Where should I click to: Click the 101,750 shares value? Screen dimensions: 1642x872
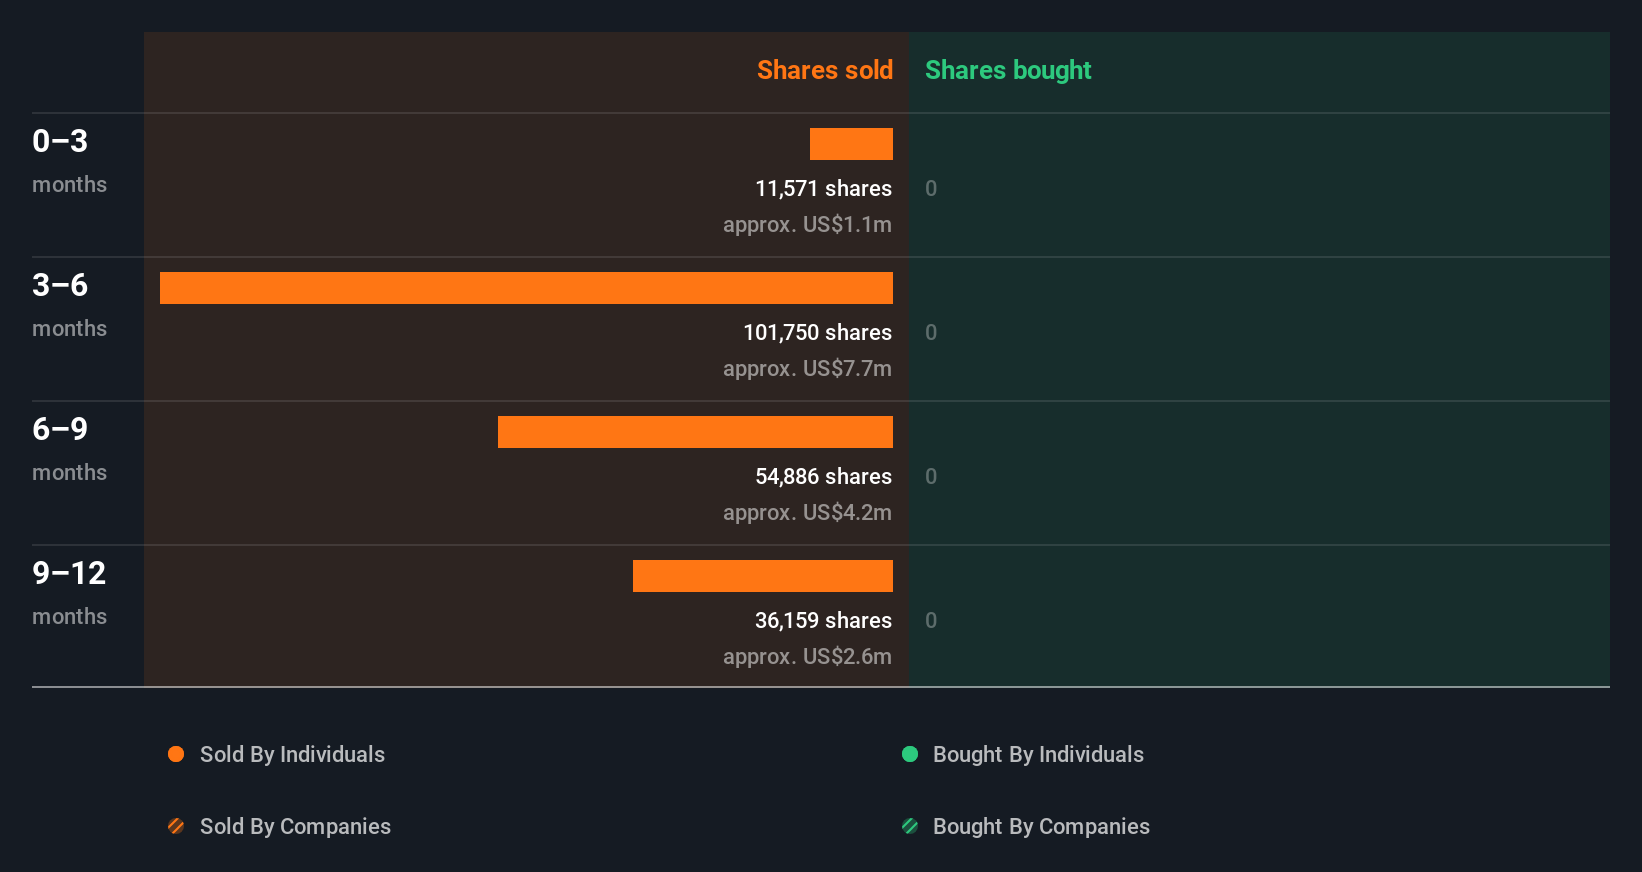817,332
